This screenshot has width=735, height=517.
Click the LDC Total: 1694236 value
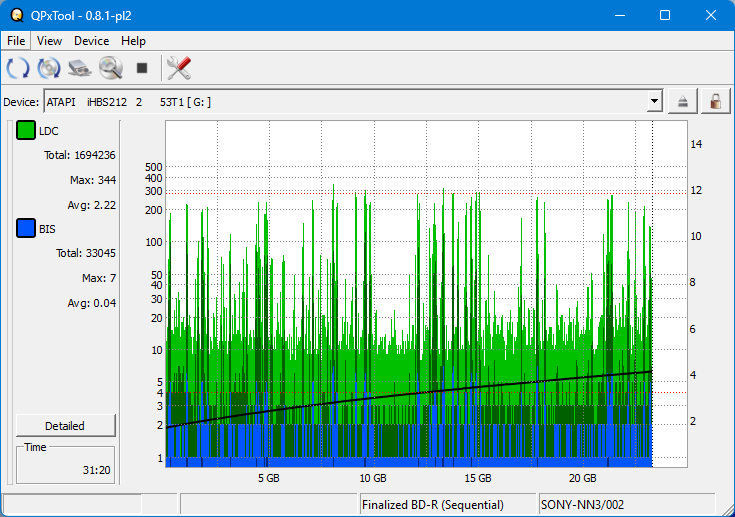80,155
